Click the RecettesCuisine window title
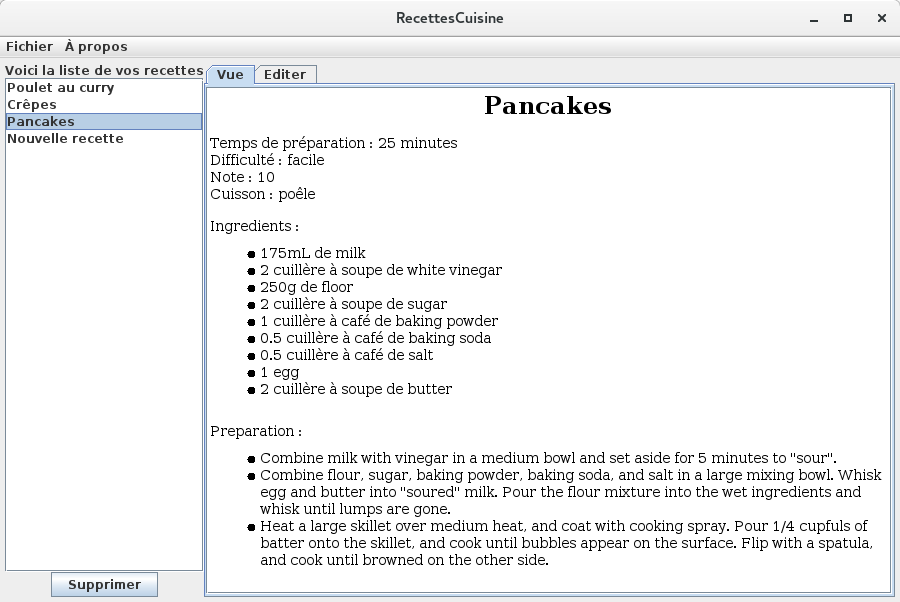The height and width of the screenshot is (602, 900). click(449, 18)
